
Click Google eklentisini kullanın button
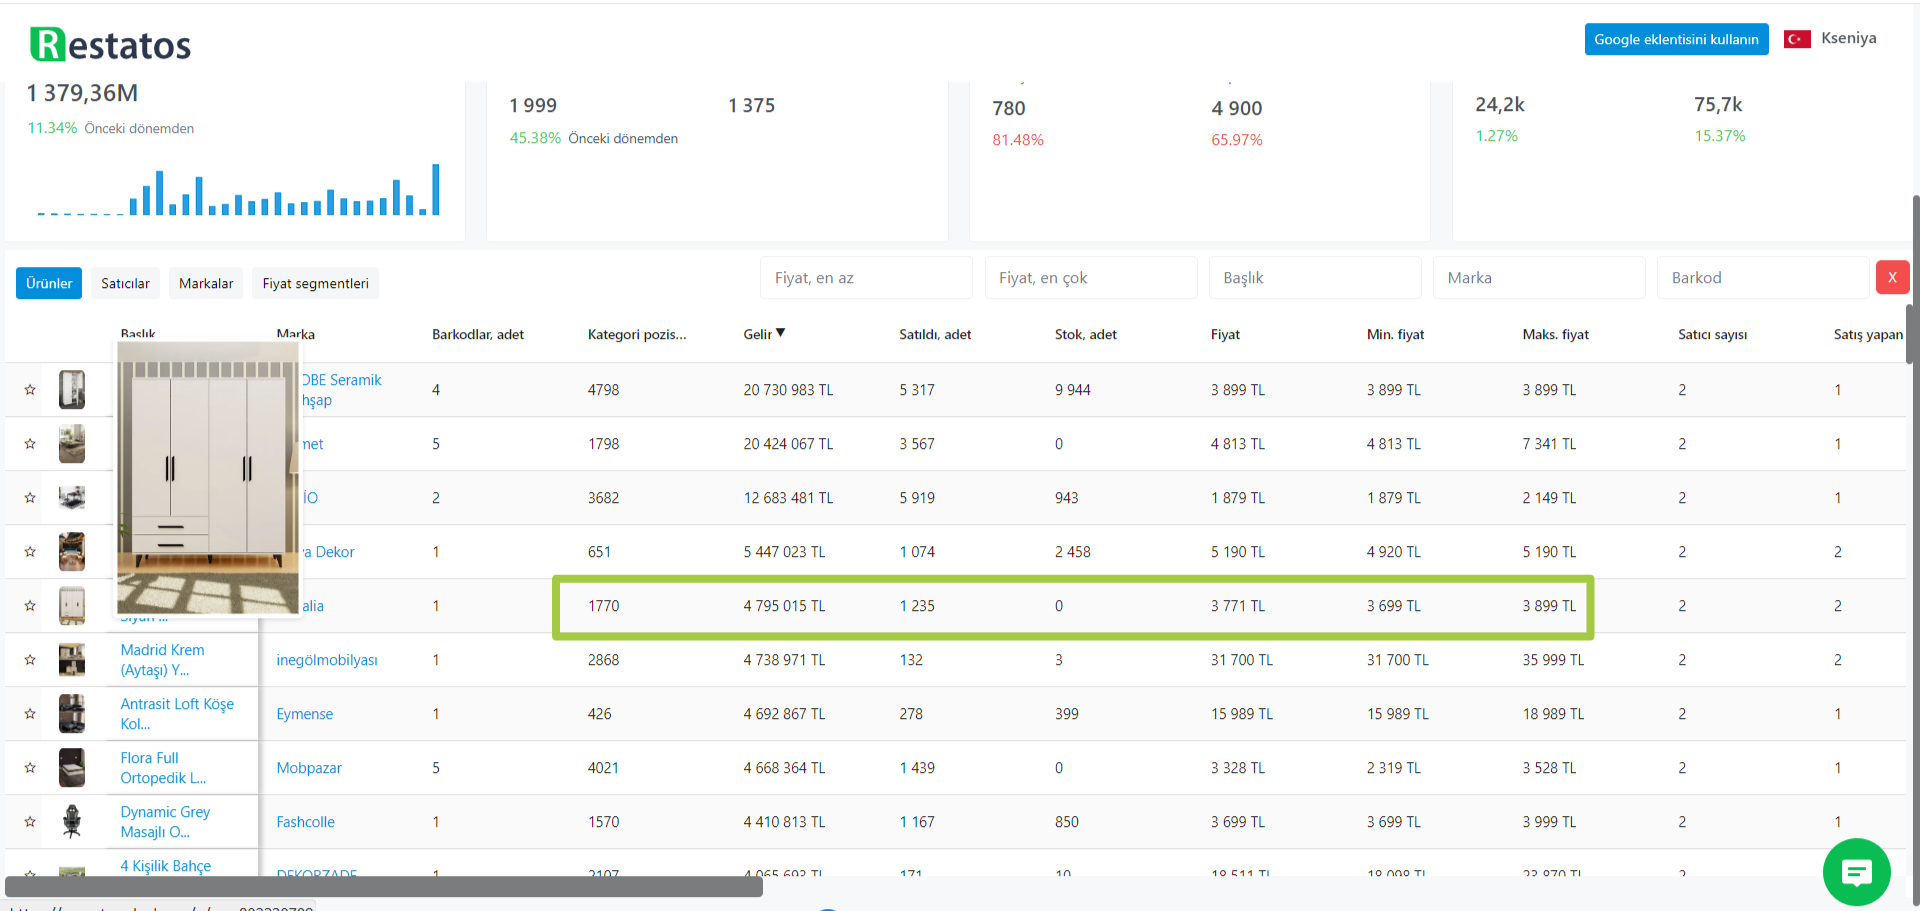[x=1676, y=39]
